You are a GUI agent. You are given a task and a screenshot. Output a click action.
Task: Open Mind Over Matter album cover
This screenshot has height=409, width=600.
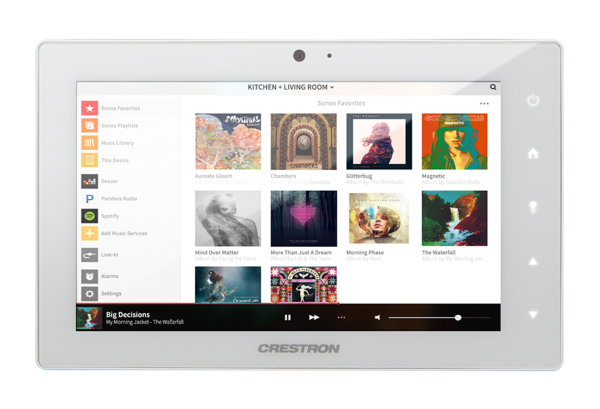[228, 218]
